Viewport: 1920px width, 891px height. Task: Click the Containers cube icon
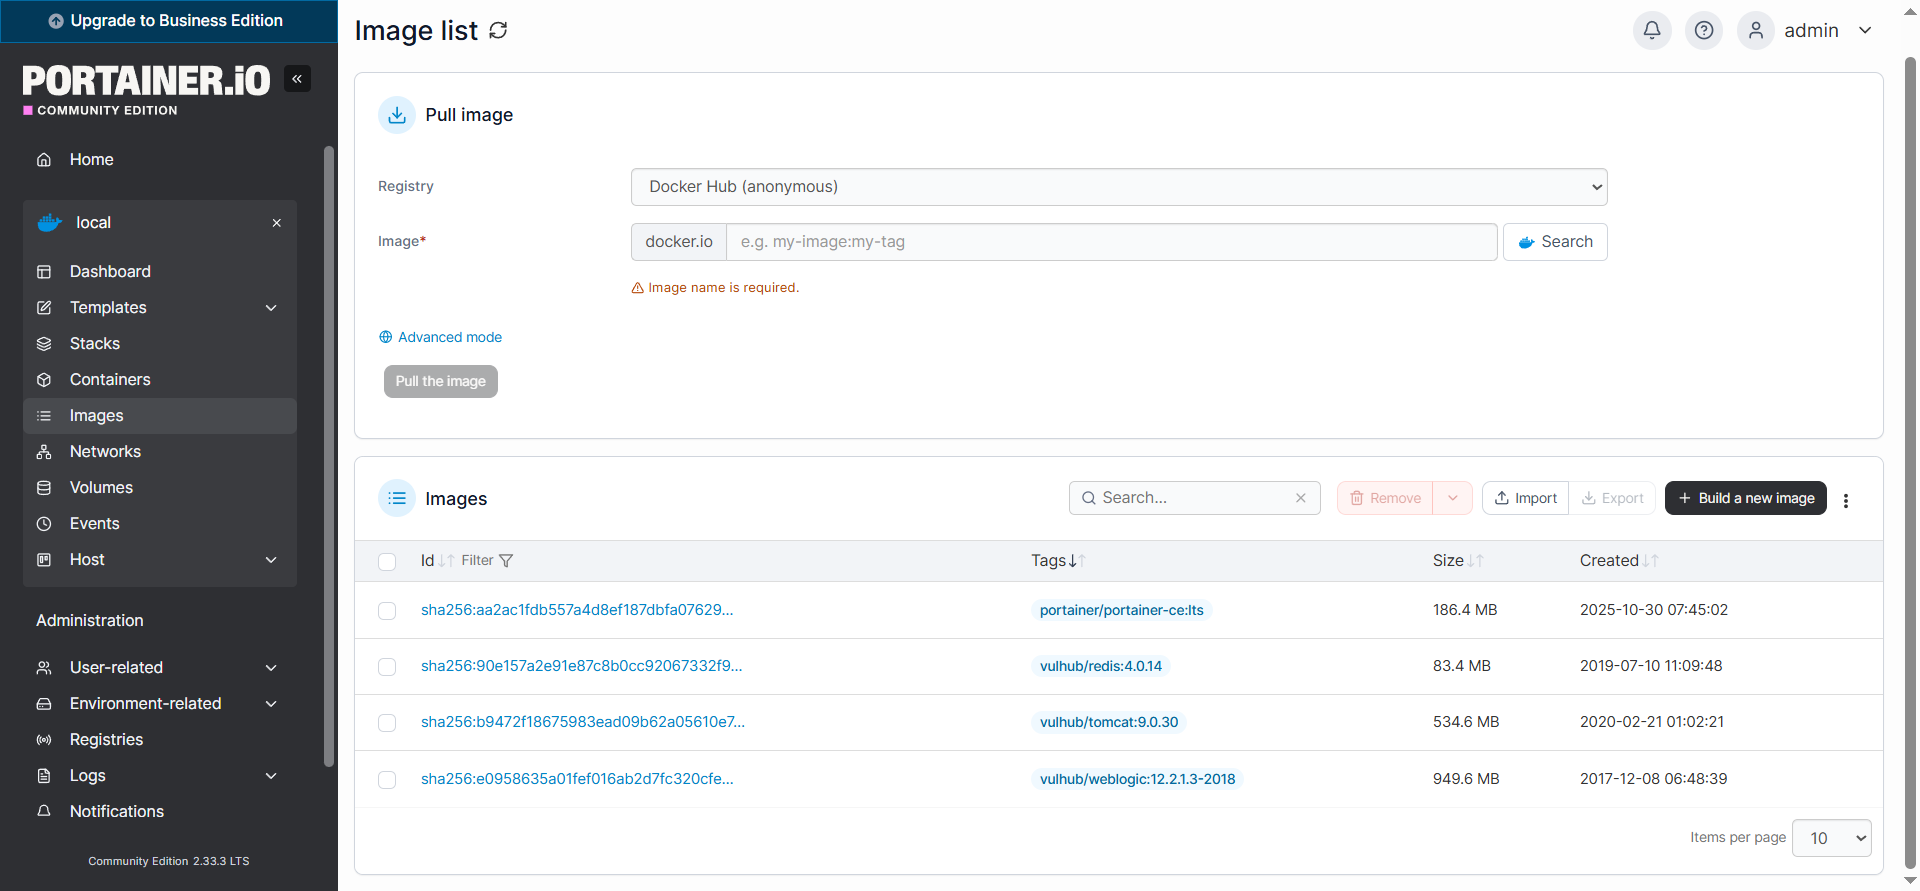click(44, 380)
